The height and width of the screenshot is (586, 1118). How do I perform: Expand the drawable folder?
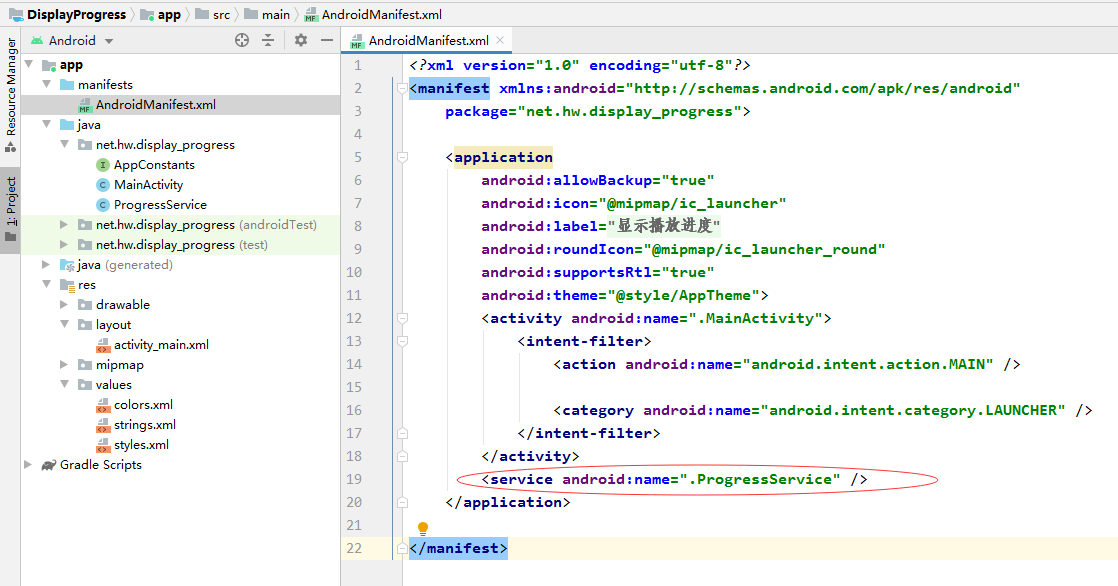pyautogui.click(x=65, y=304)
